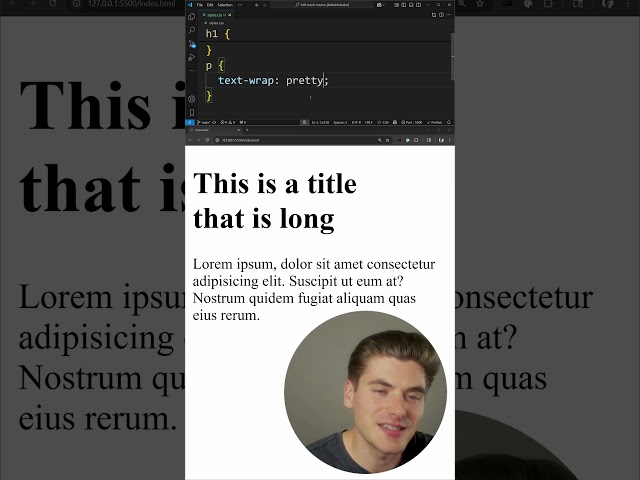
Task: Open the Edit menu in VS Code
Action: click(x=210, y=5)
